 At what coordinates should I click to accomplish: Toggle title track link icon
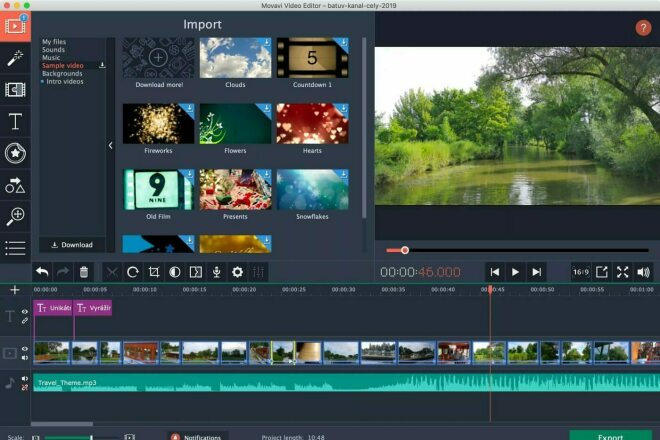click(25, 320)
